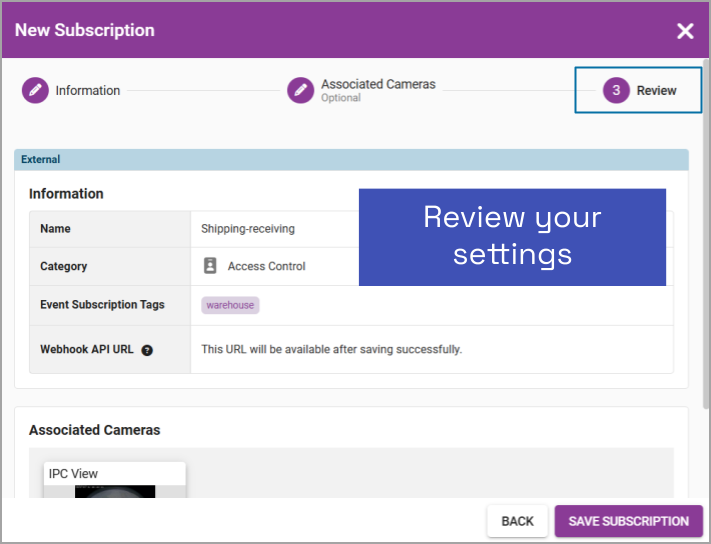Click the webhook URL availability message
This screenshot has width=711, height=544.
pyautogui.click(x=331, y=350)
